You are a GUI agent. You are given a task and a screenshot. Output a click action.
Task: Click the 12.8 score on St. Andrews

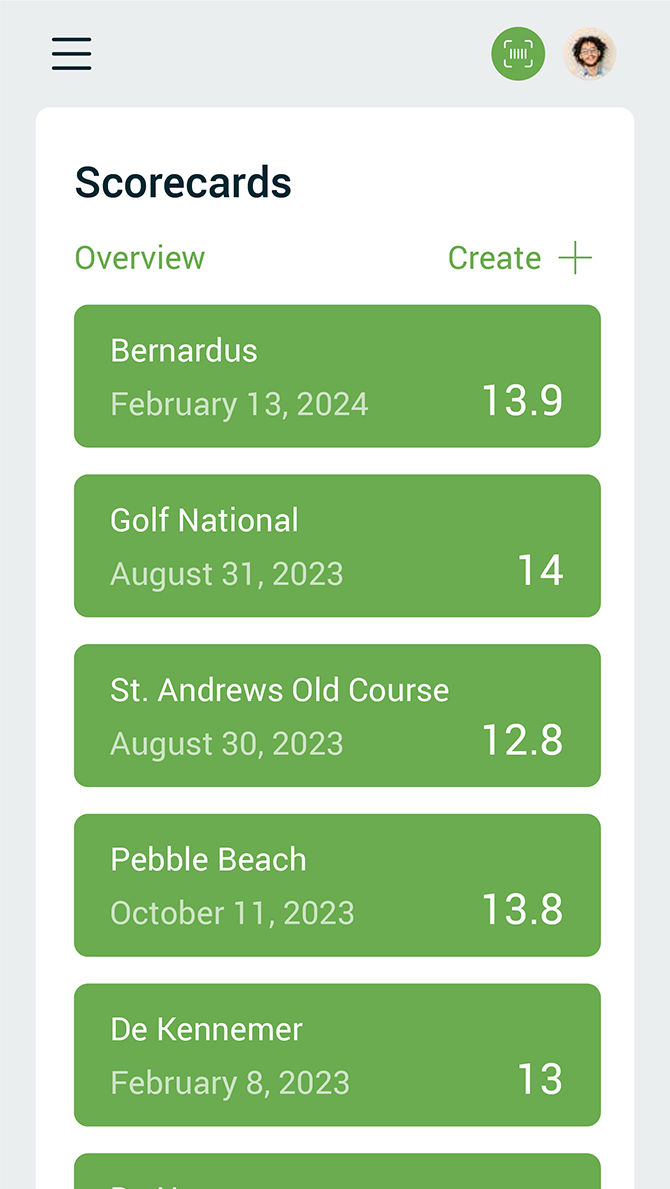click(x=522, y=740)
